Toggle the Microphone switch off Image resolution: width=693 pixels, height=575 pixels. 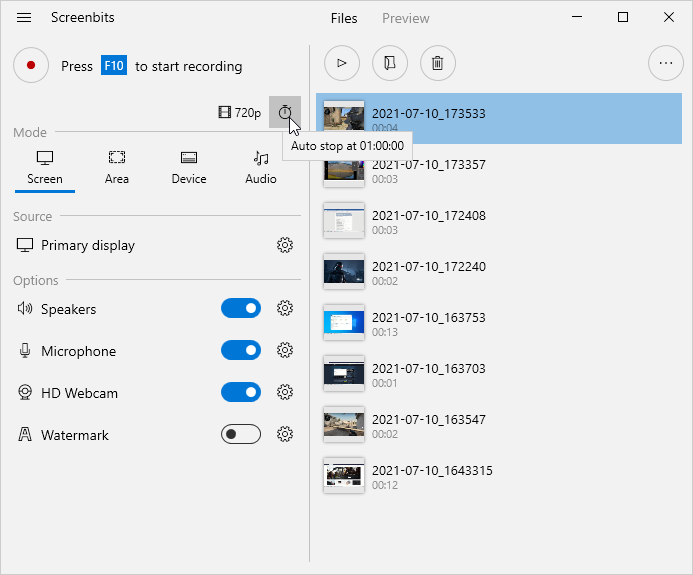point(241,350)
